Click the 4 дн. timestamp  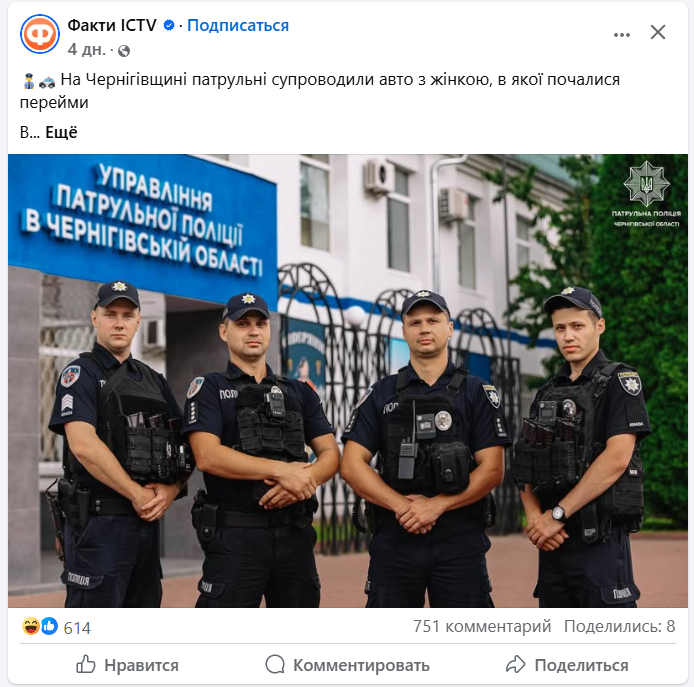tap(87, 50)
